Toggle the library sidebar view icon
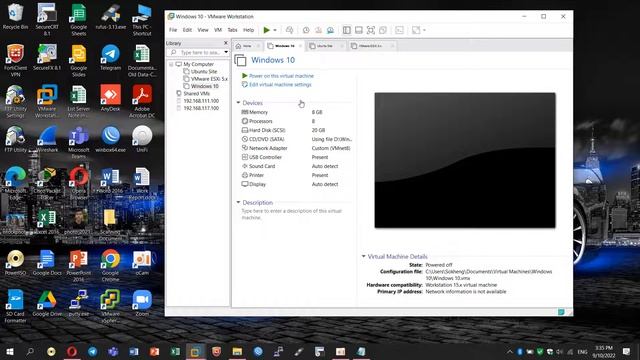Image resolution: width=640 pixels, height=360 pixels. (x=347, y=30)
